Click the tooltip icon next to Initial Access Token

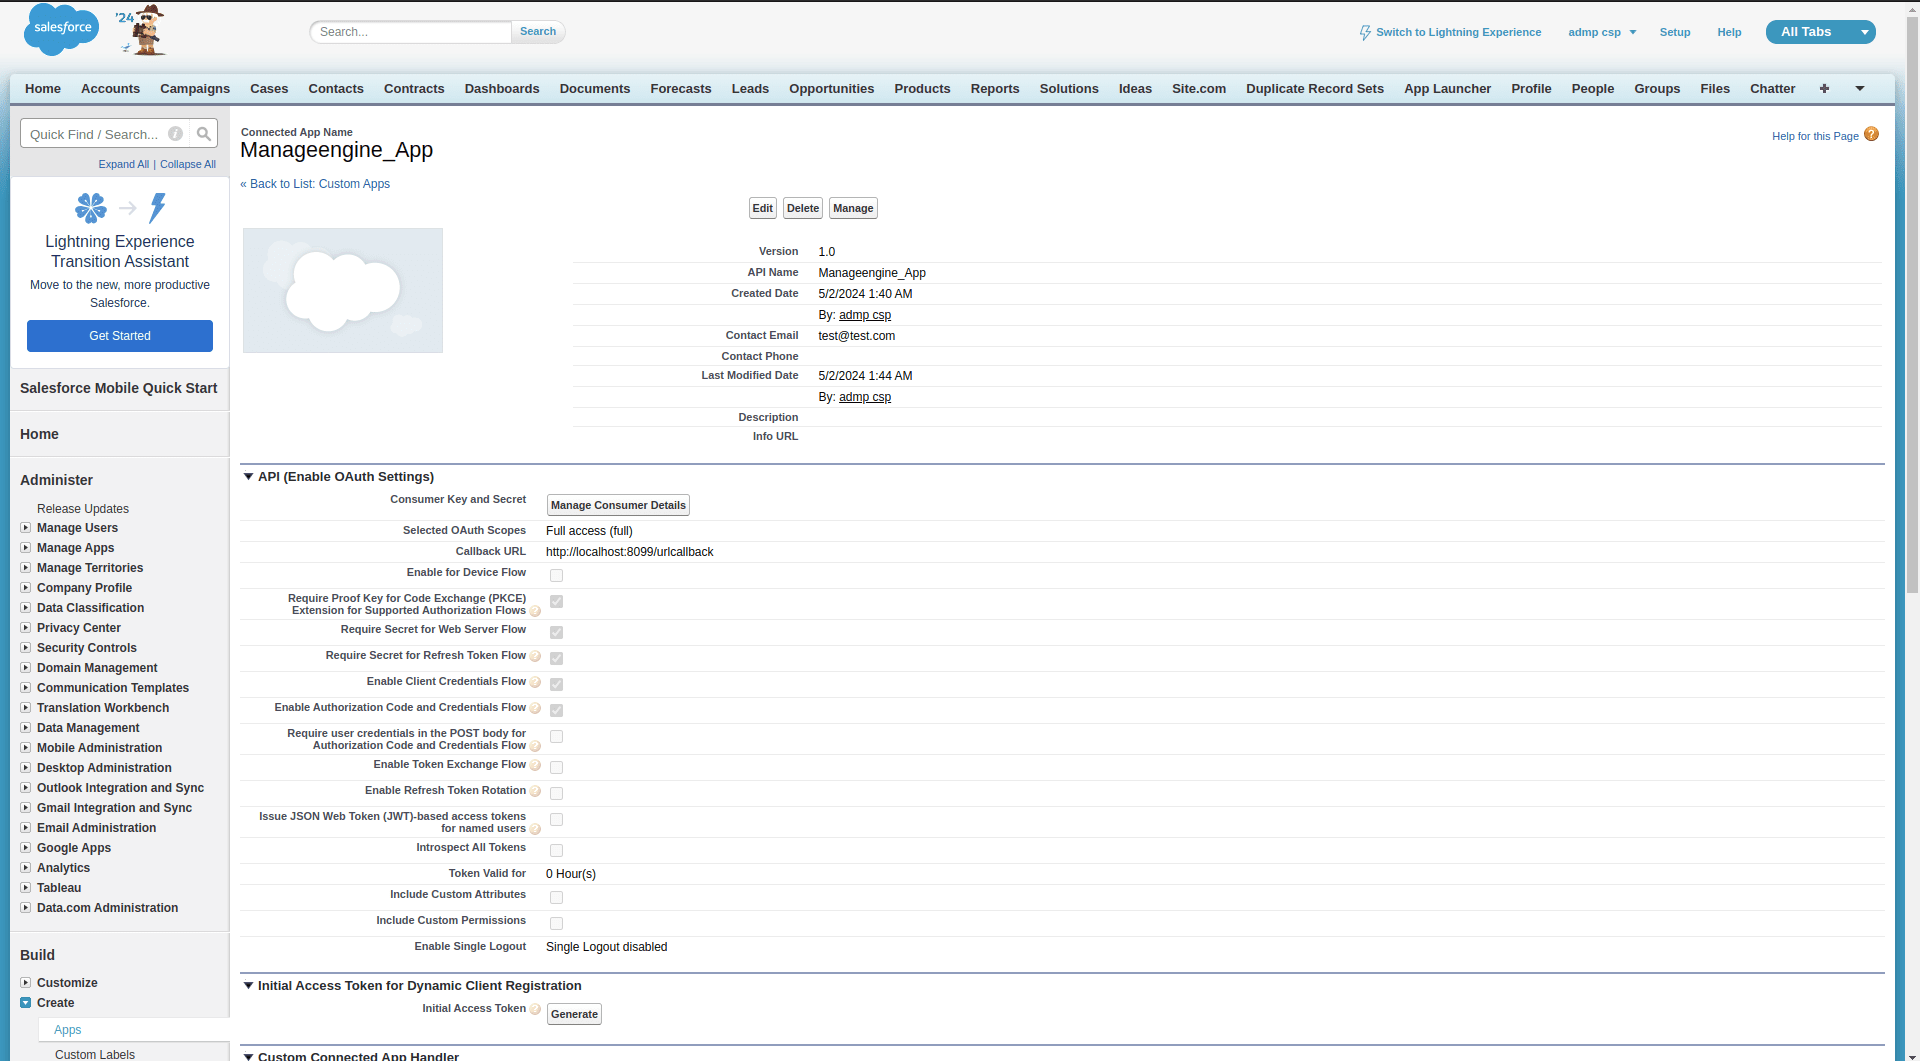tap(536, 1009)
